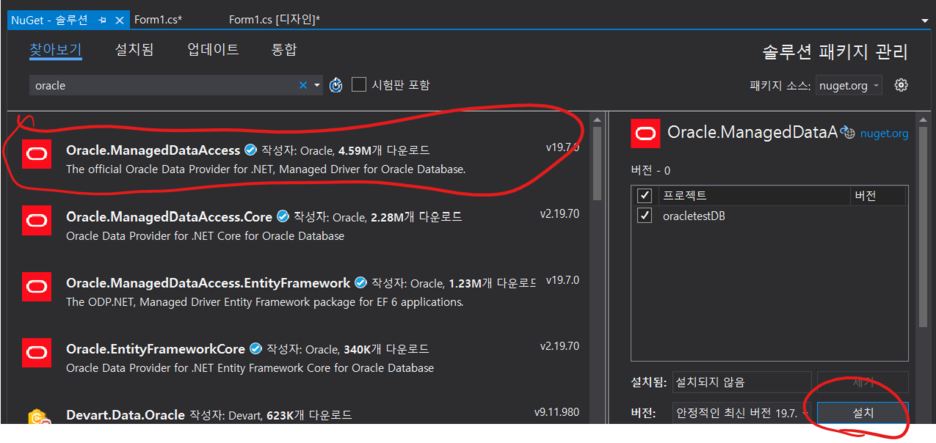Select the Devart.Data.Oracle package

[x=298, y=414]
